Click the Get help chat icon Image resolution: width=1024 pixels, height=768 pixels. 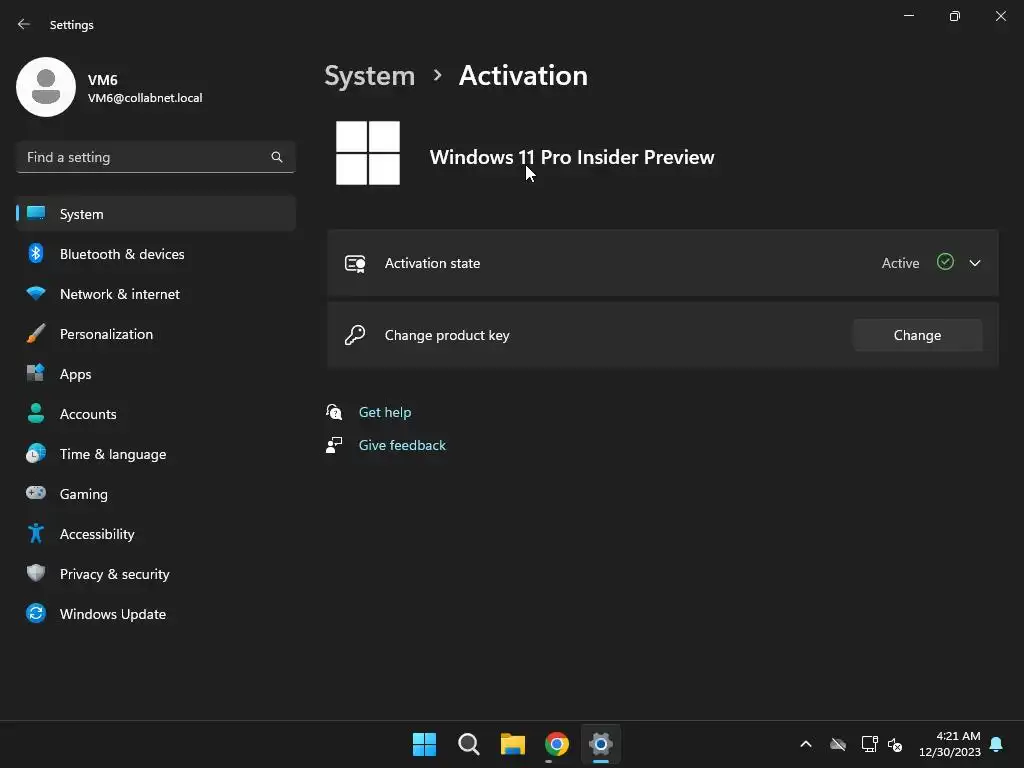pos(334,411)
